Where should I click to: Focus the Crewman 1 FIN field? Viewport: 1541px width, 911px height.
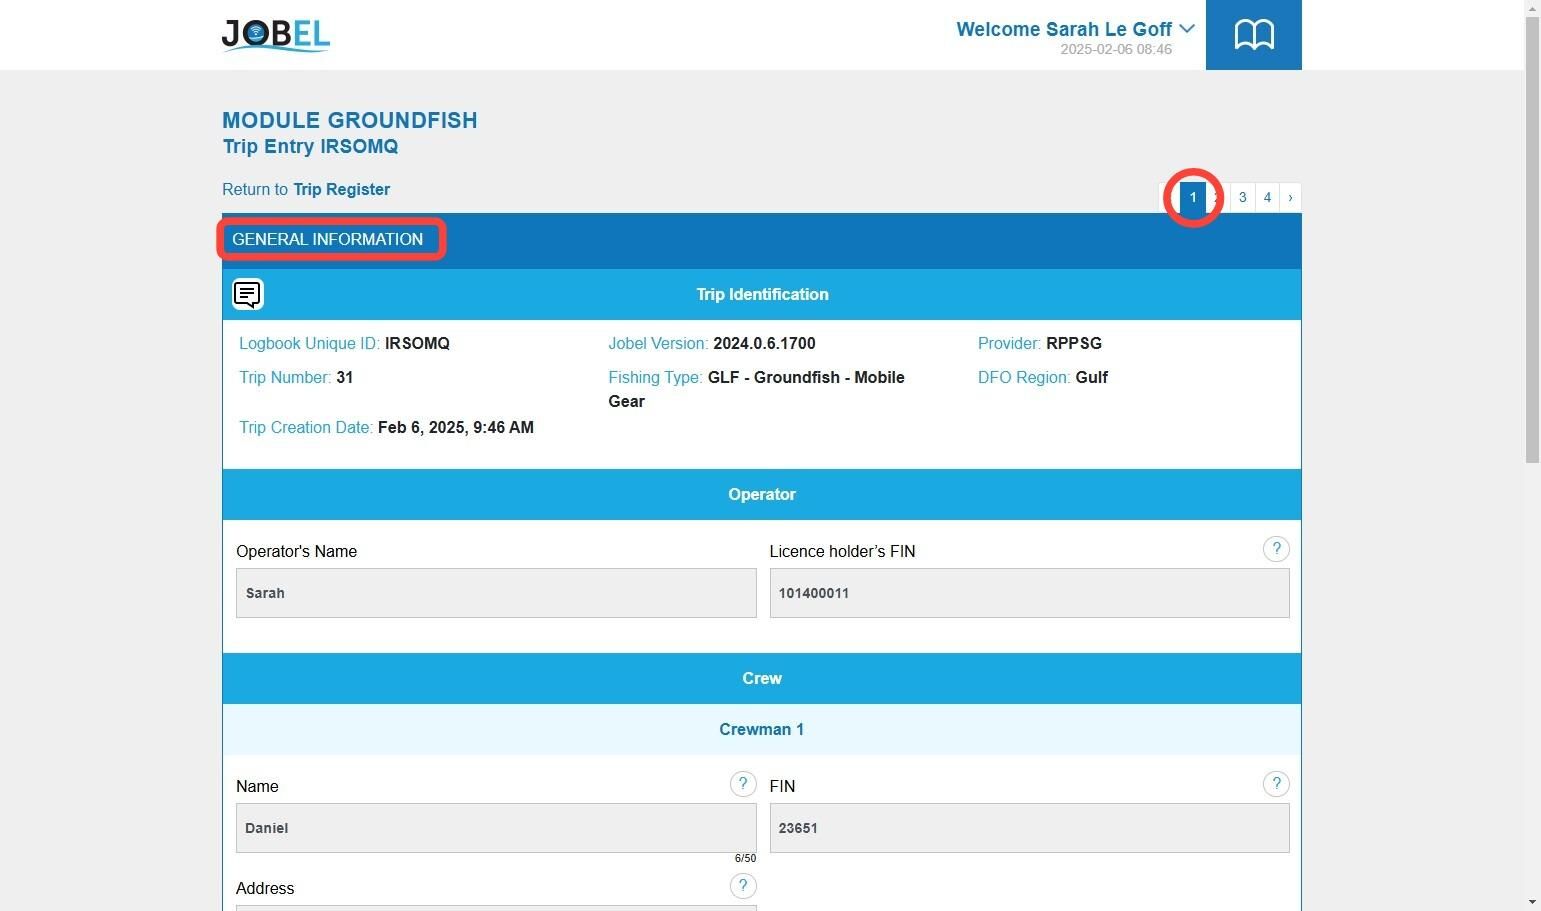1029,828
